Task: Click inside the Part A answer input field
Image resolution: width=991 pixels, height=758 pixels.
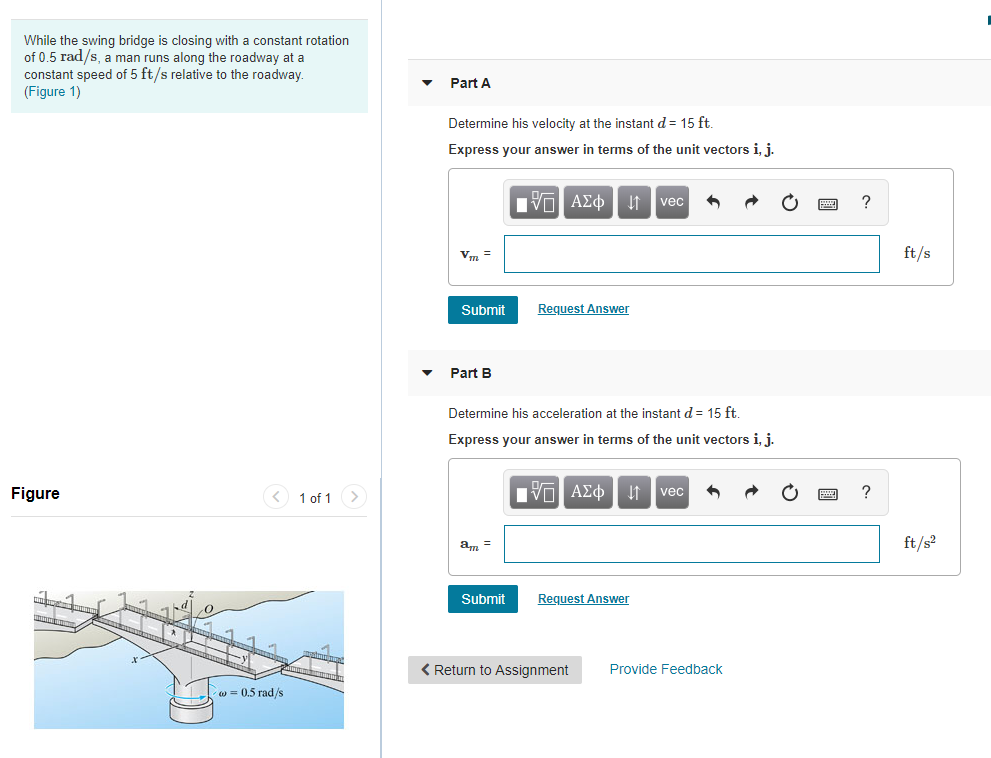Action: point(691,254)
